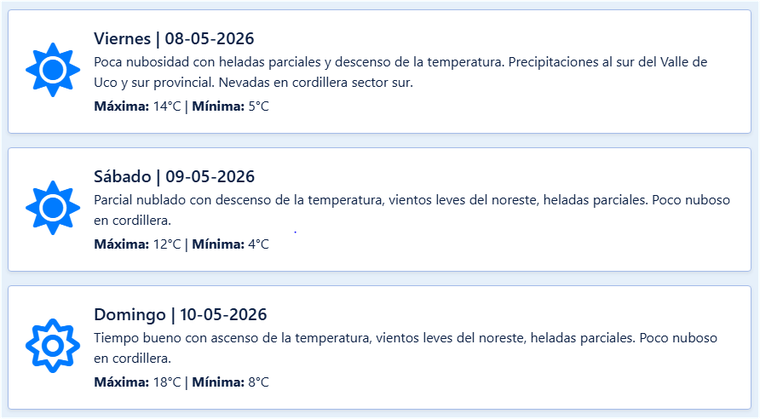760x419 pixels.
Task: Click the Viernes forecast description text
Action: pos(400,72)
